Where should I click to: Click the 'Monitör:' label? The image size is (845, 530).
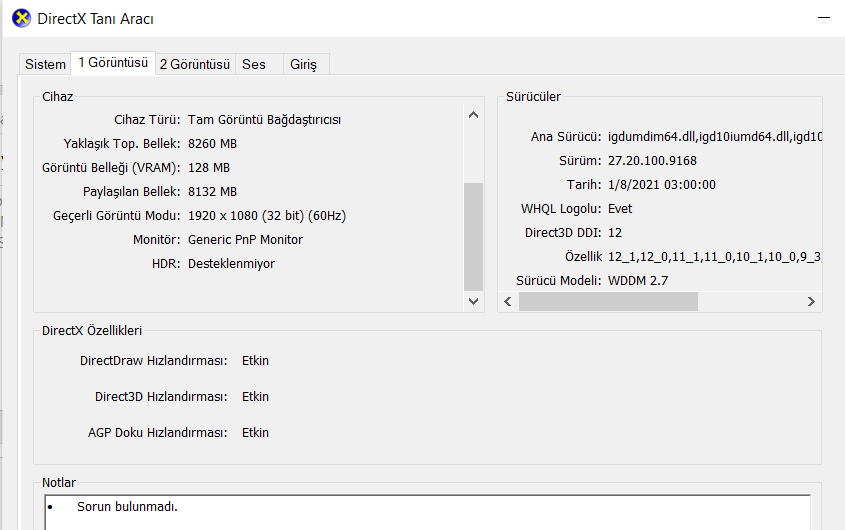pyautogui.click(x=156, y=239)
